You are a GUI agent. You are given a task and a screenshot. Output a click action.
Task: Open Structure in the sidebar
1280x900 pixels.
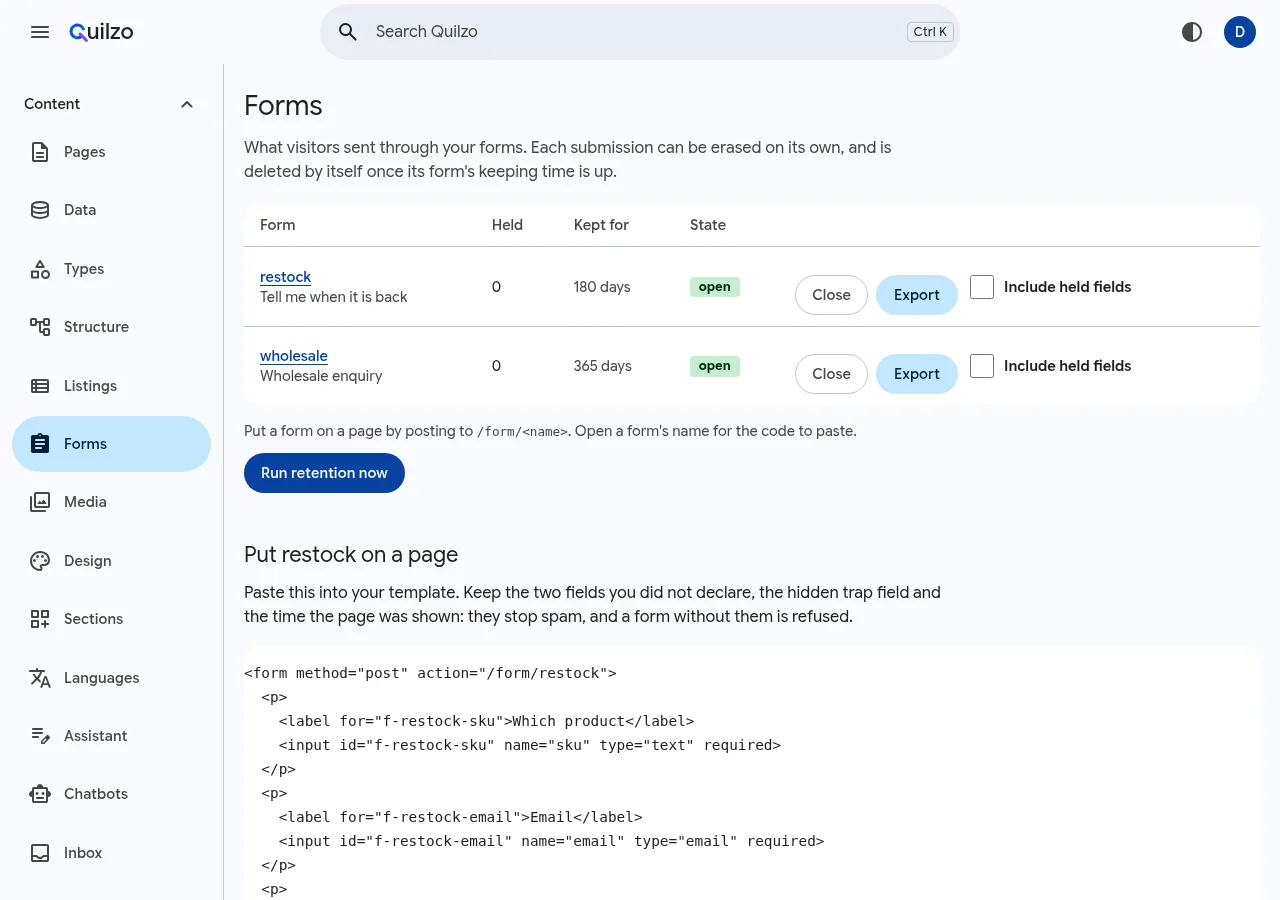pyautogui.click(x=111, y=327)
